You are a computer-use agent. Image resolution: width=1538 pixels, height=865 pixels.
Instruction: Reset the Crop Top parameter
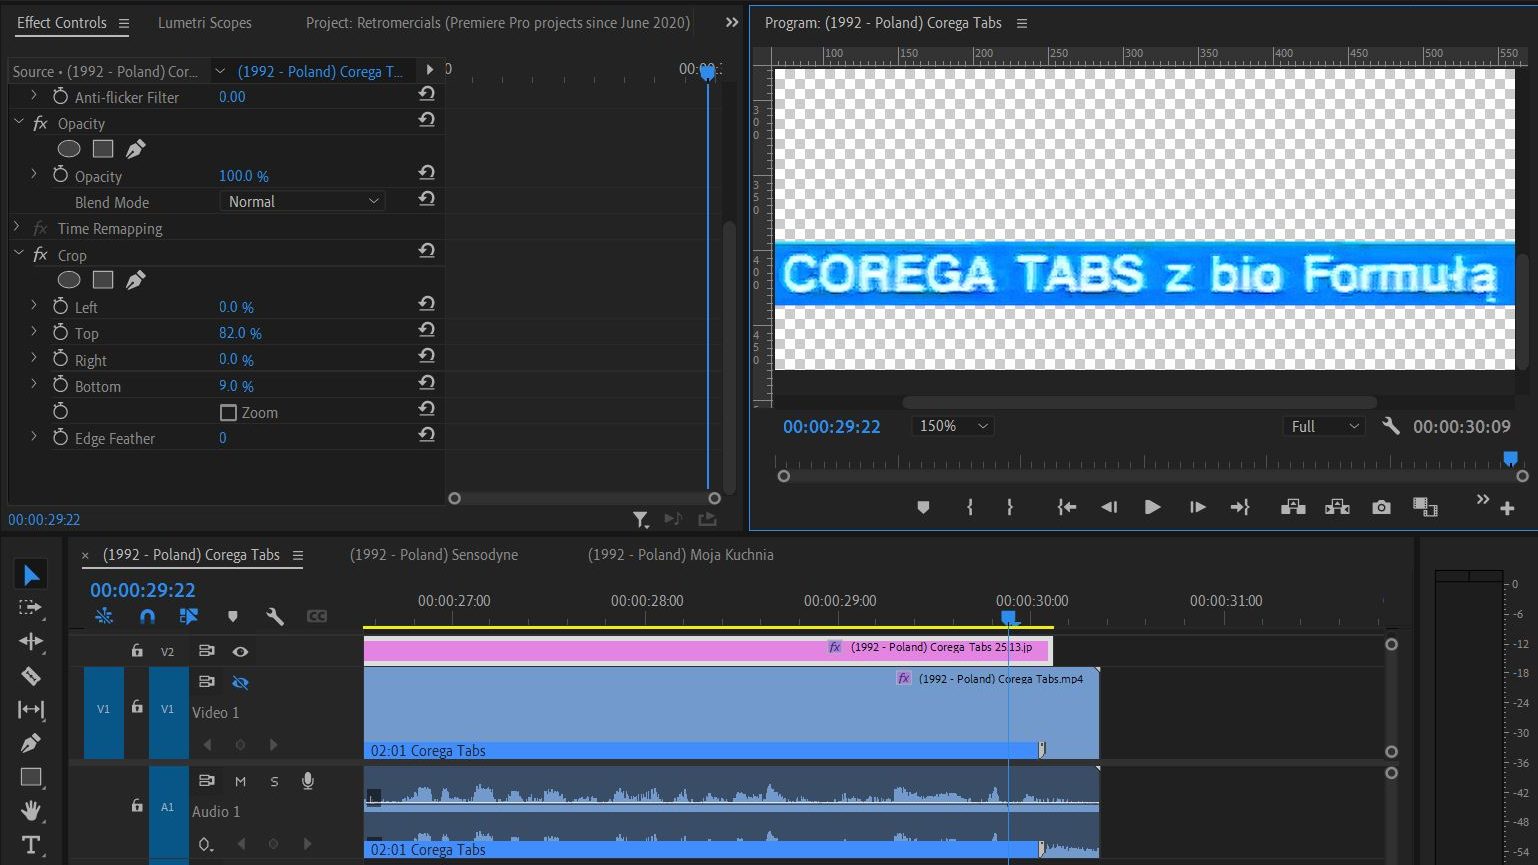coord(427,330)
